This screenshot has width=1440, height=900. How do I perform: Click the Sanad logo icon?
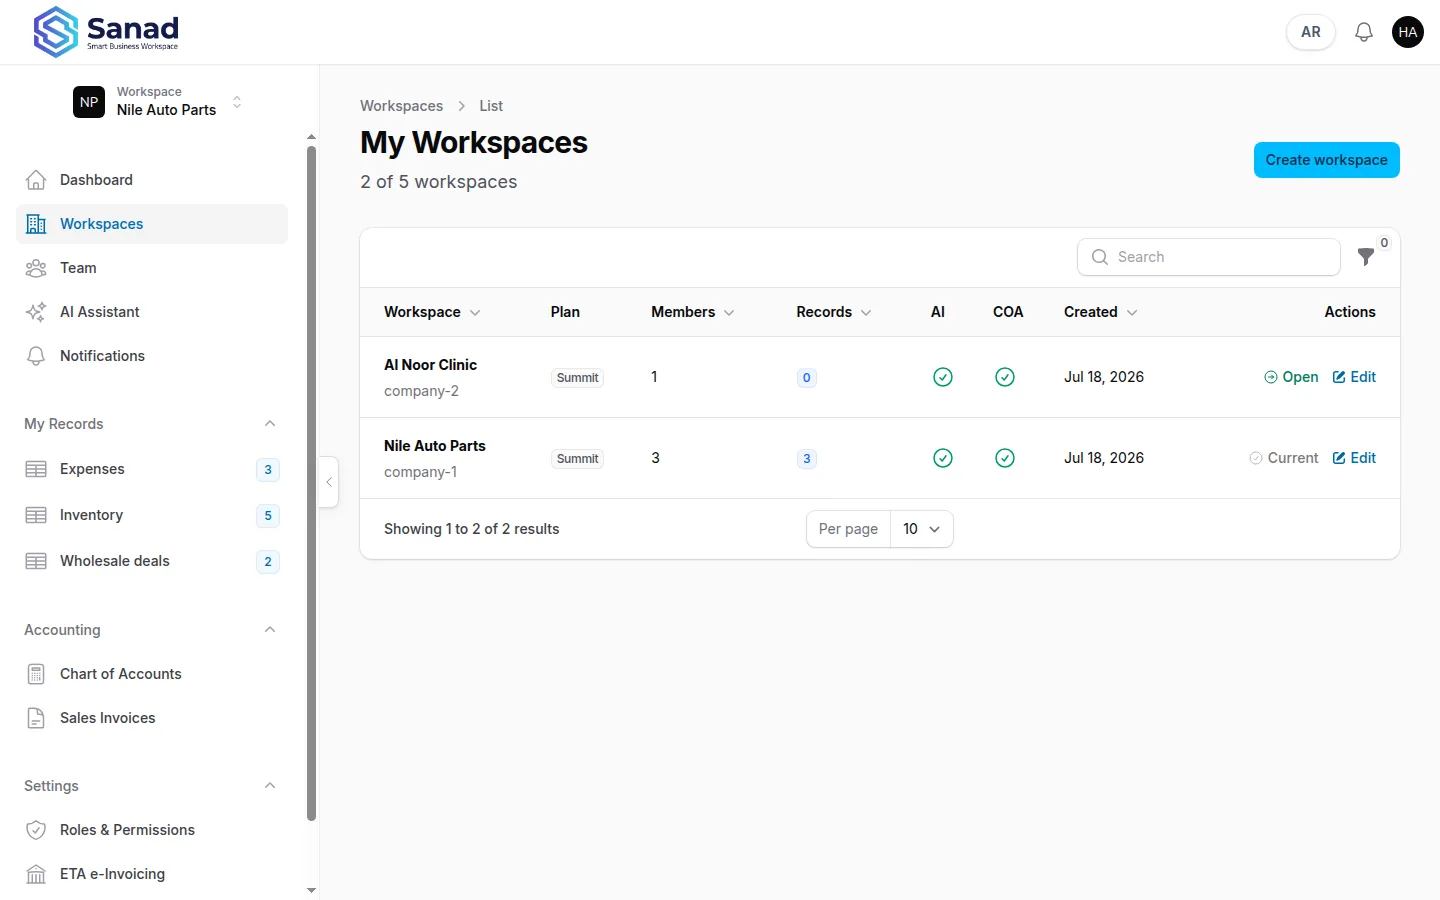(x=56, y=31)
